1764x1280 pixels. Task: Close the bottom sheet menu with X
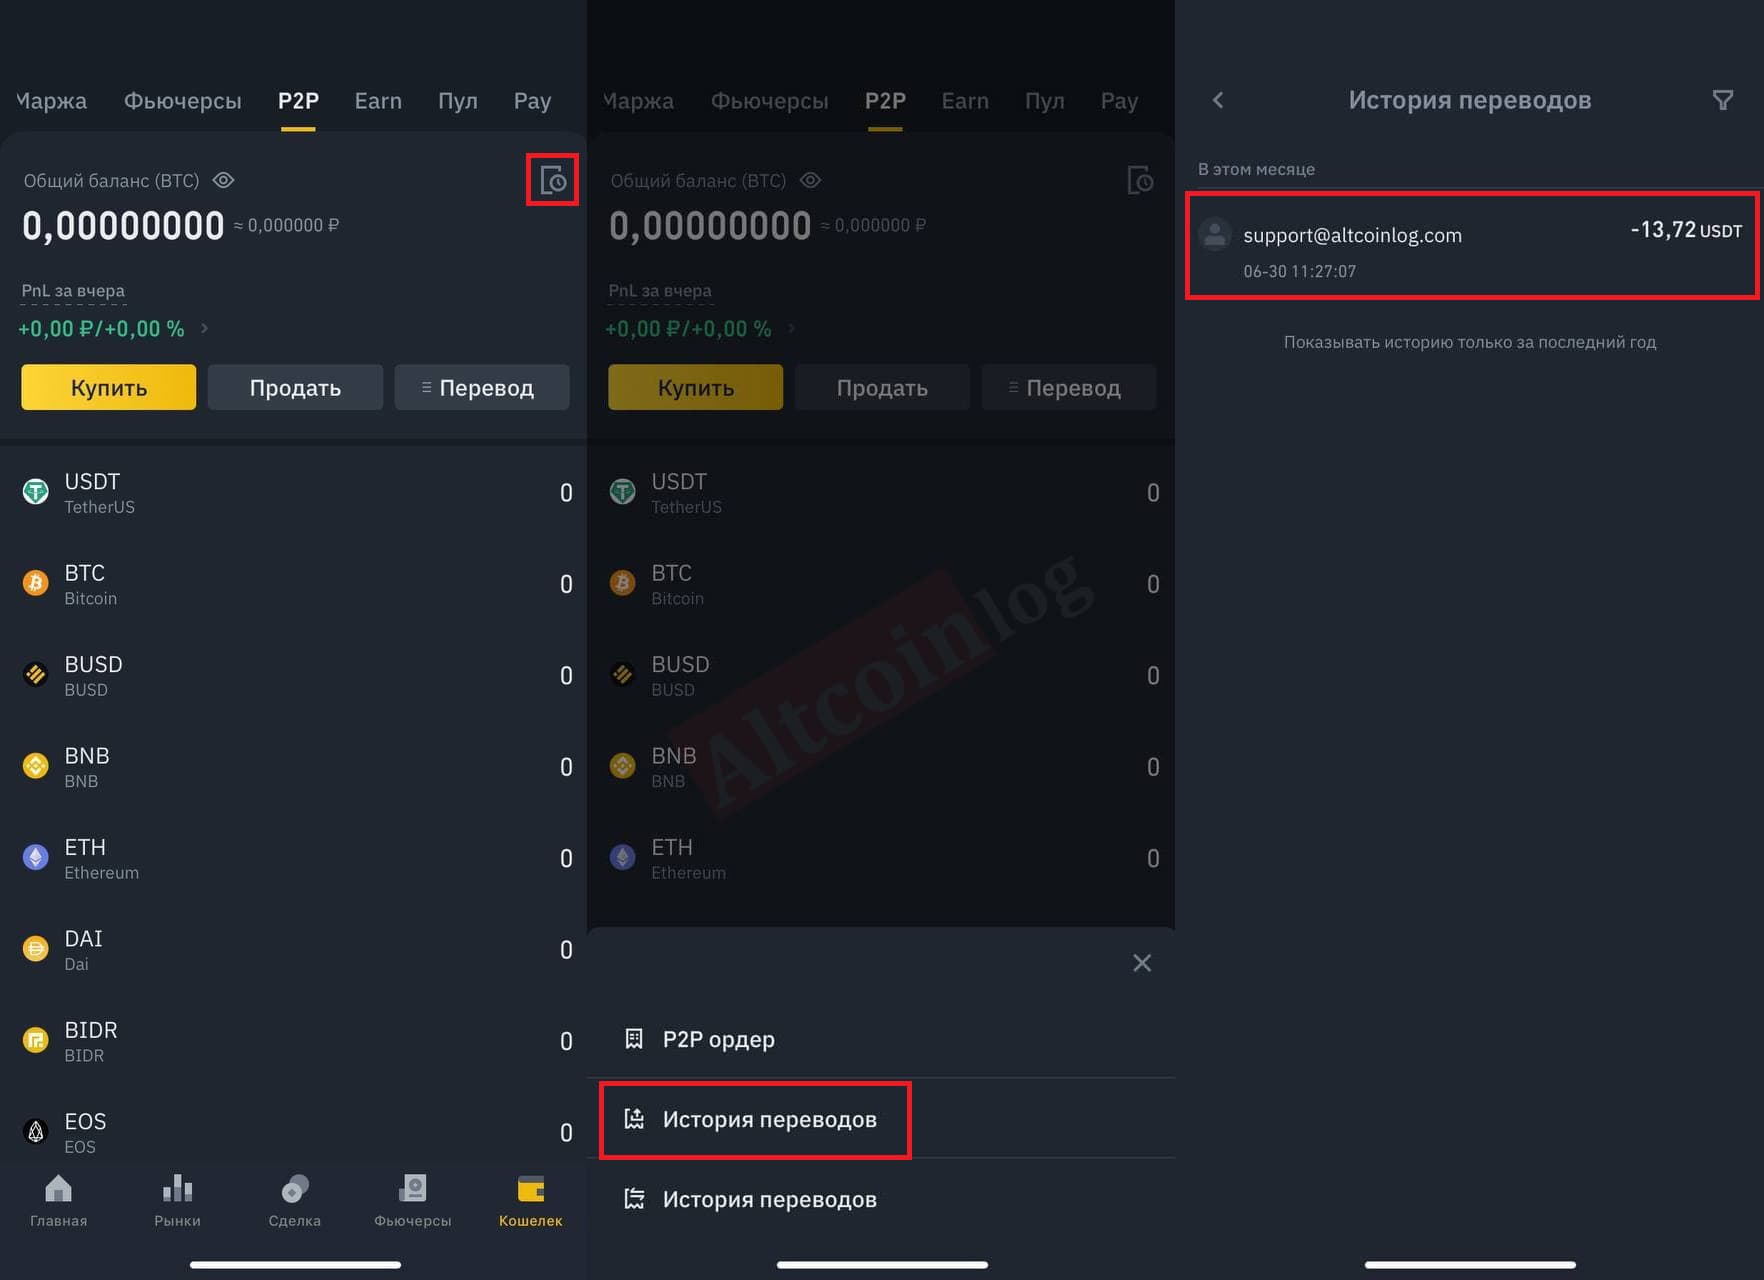tap(1142, 963)
